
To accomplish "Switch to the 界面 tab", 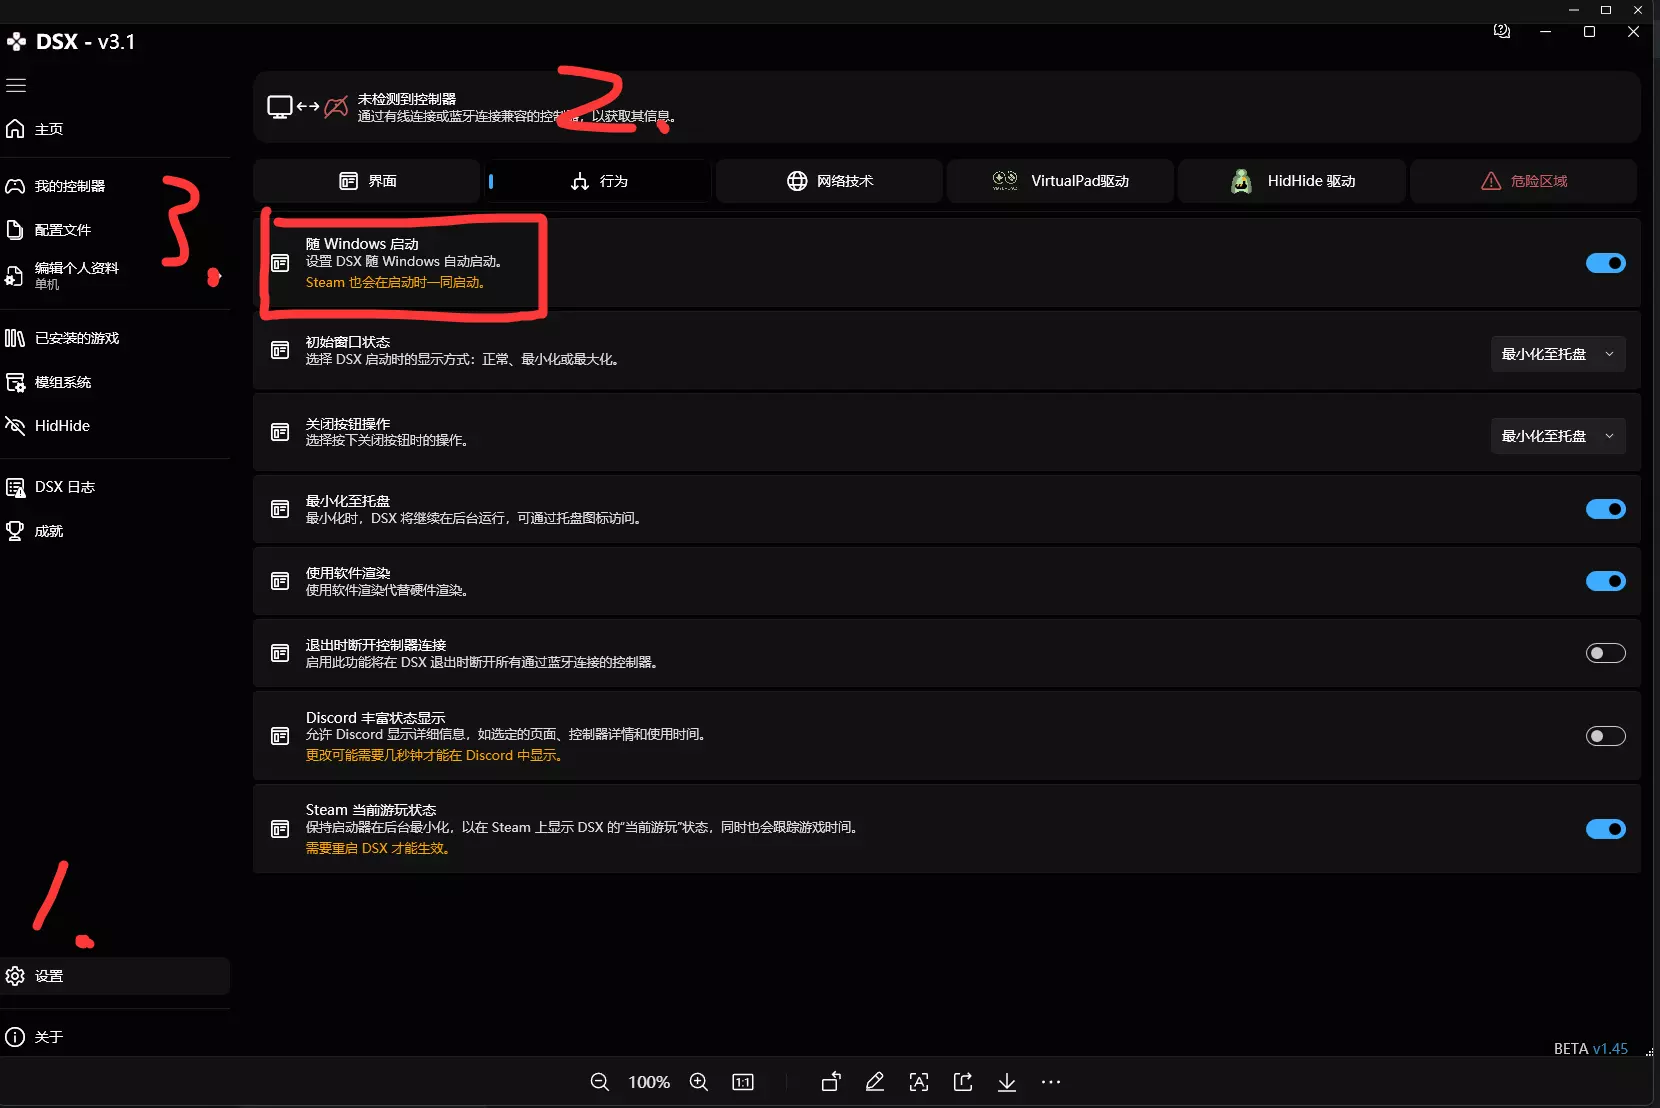I will [x=367, y=181].
